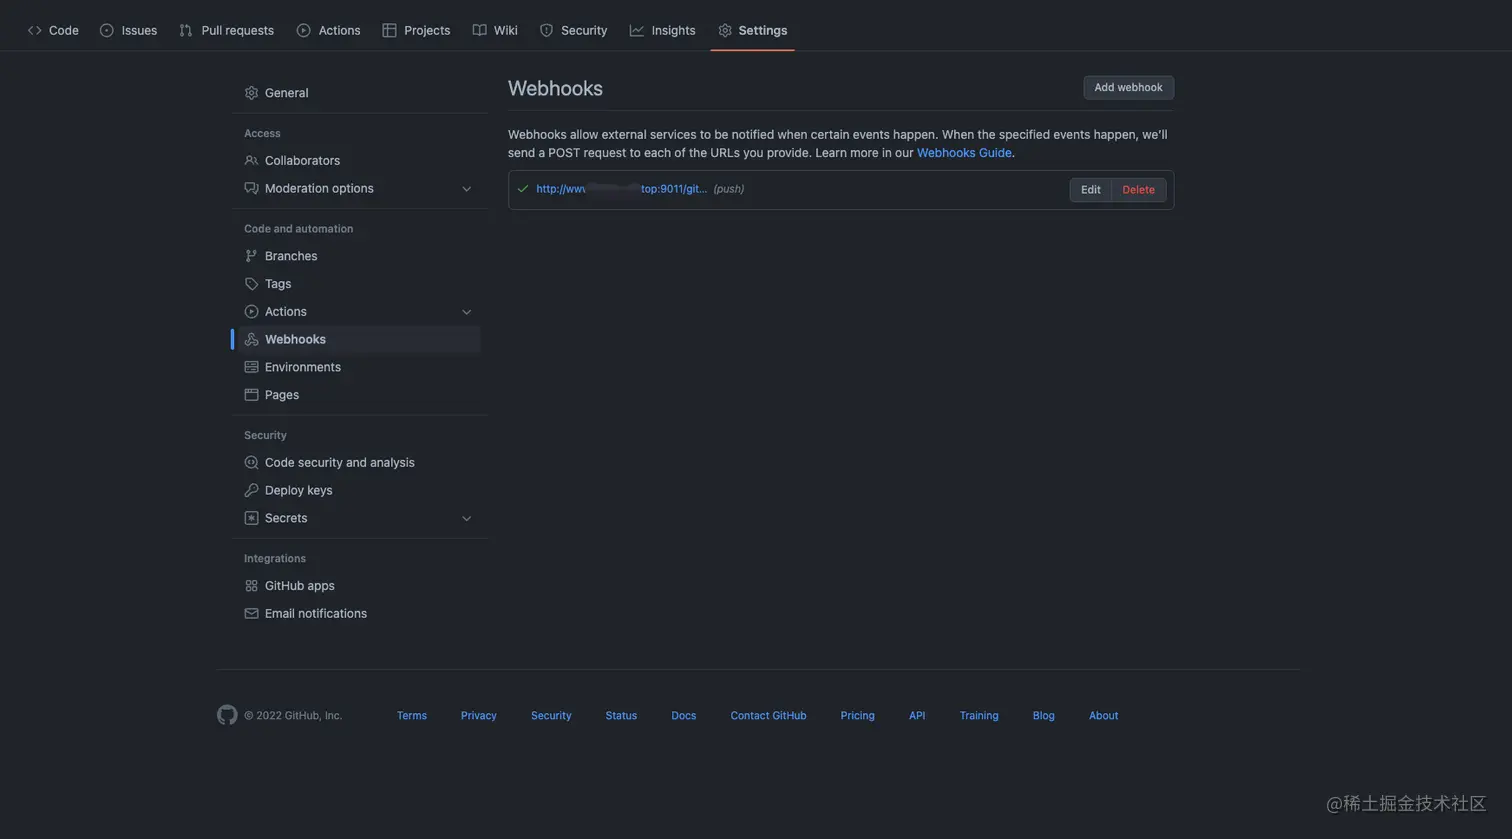
Task: Expand the Secrets section chevron
Action: pos(466,518)
